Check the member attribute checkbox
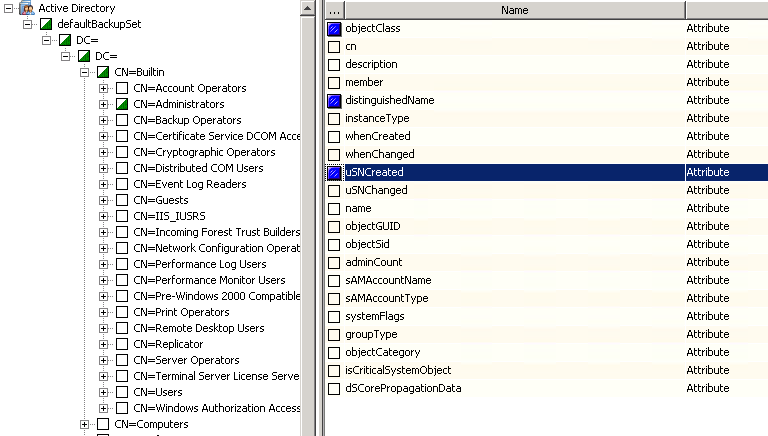Viewport: 768px width, 436px height. pyautogui.click(x=334, y=83)
